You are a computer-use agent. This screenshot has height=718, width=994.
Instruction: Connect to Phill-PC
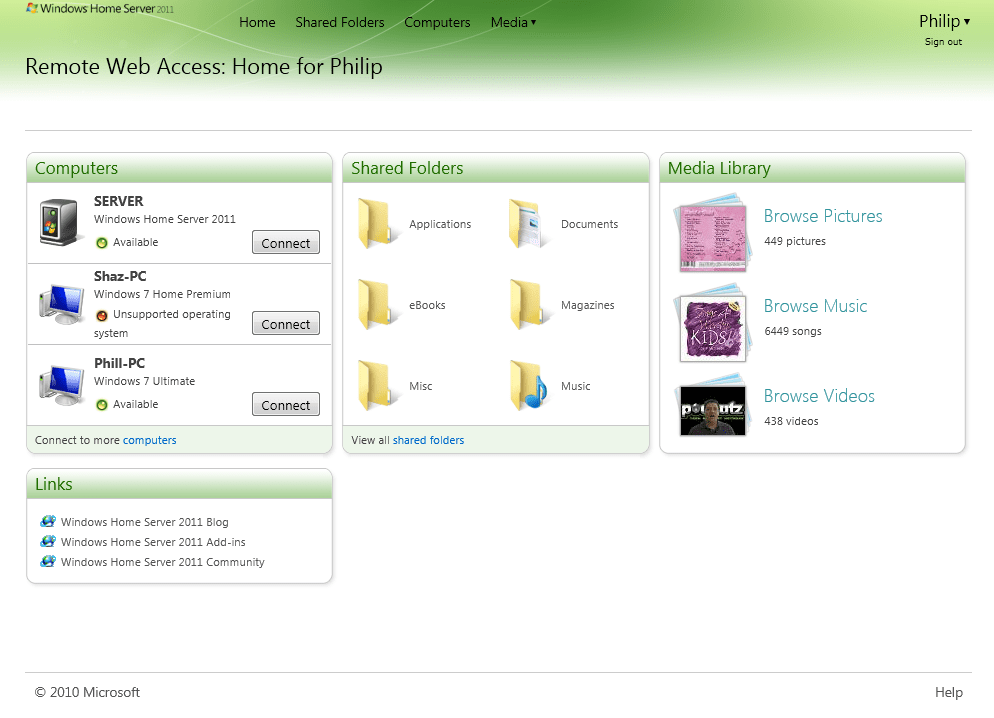tap(285, 404)
